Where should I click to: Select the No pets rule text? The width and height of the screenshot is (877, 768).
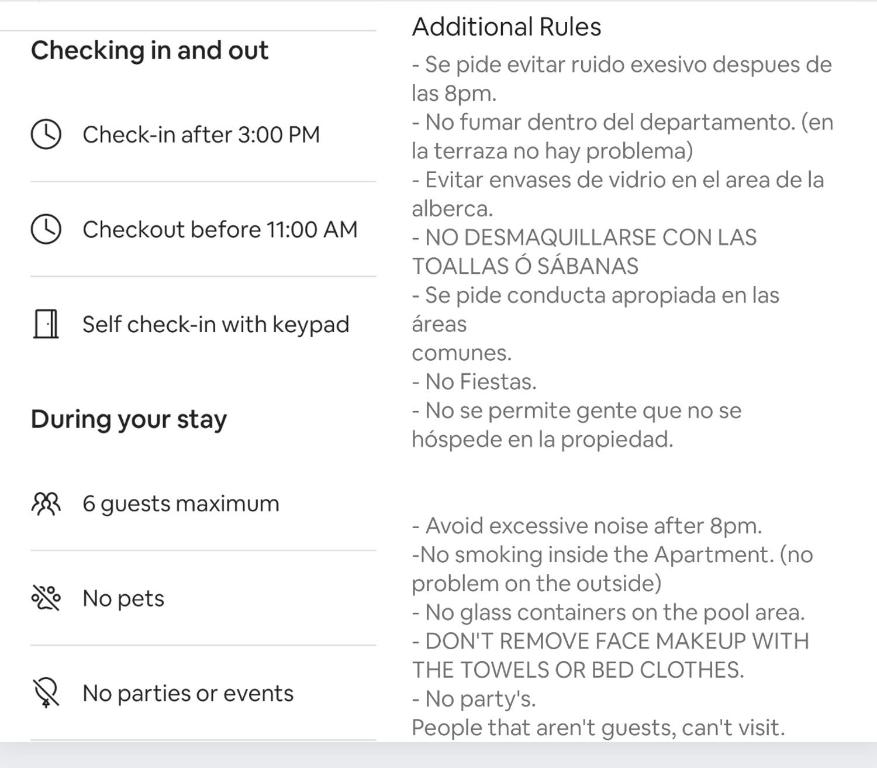pyautogui.click(x=123, y=599)
